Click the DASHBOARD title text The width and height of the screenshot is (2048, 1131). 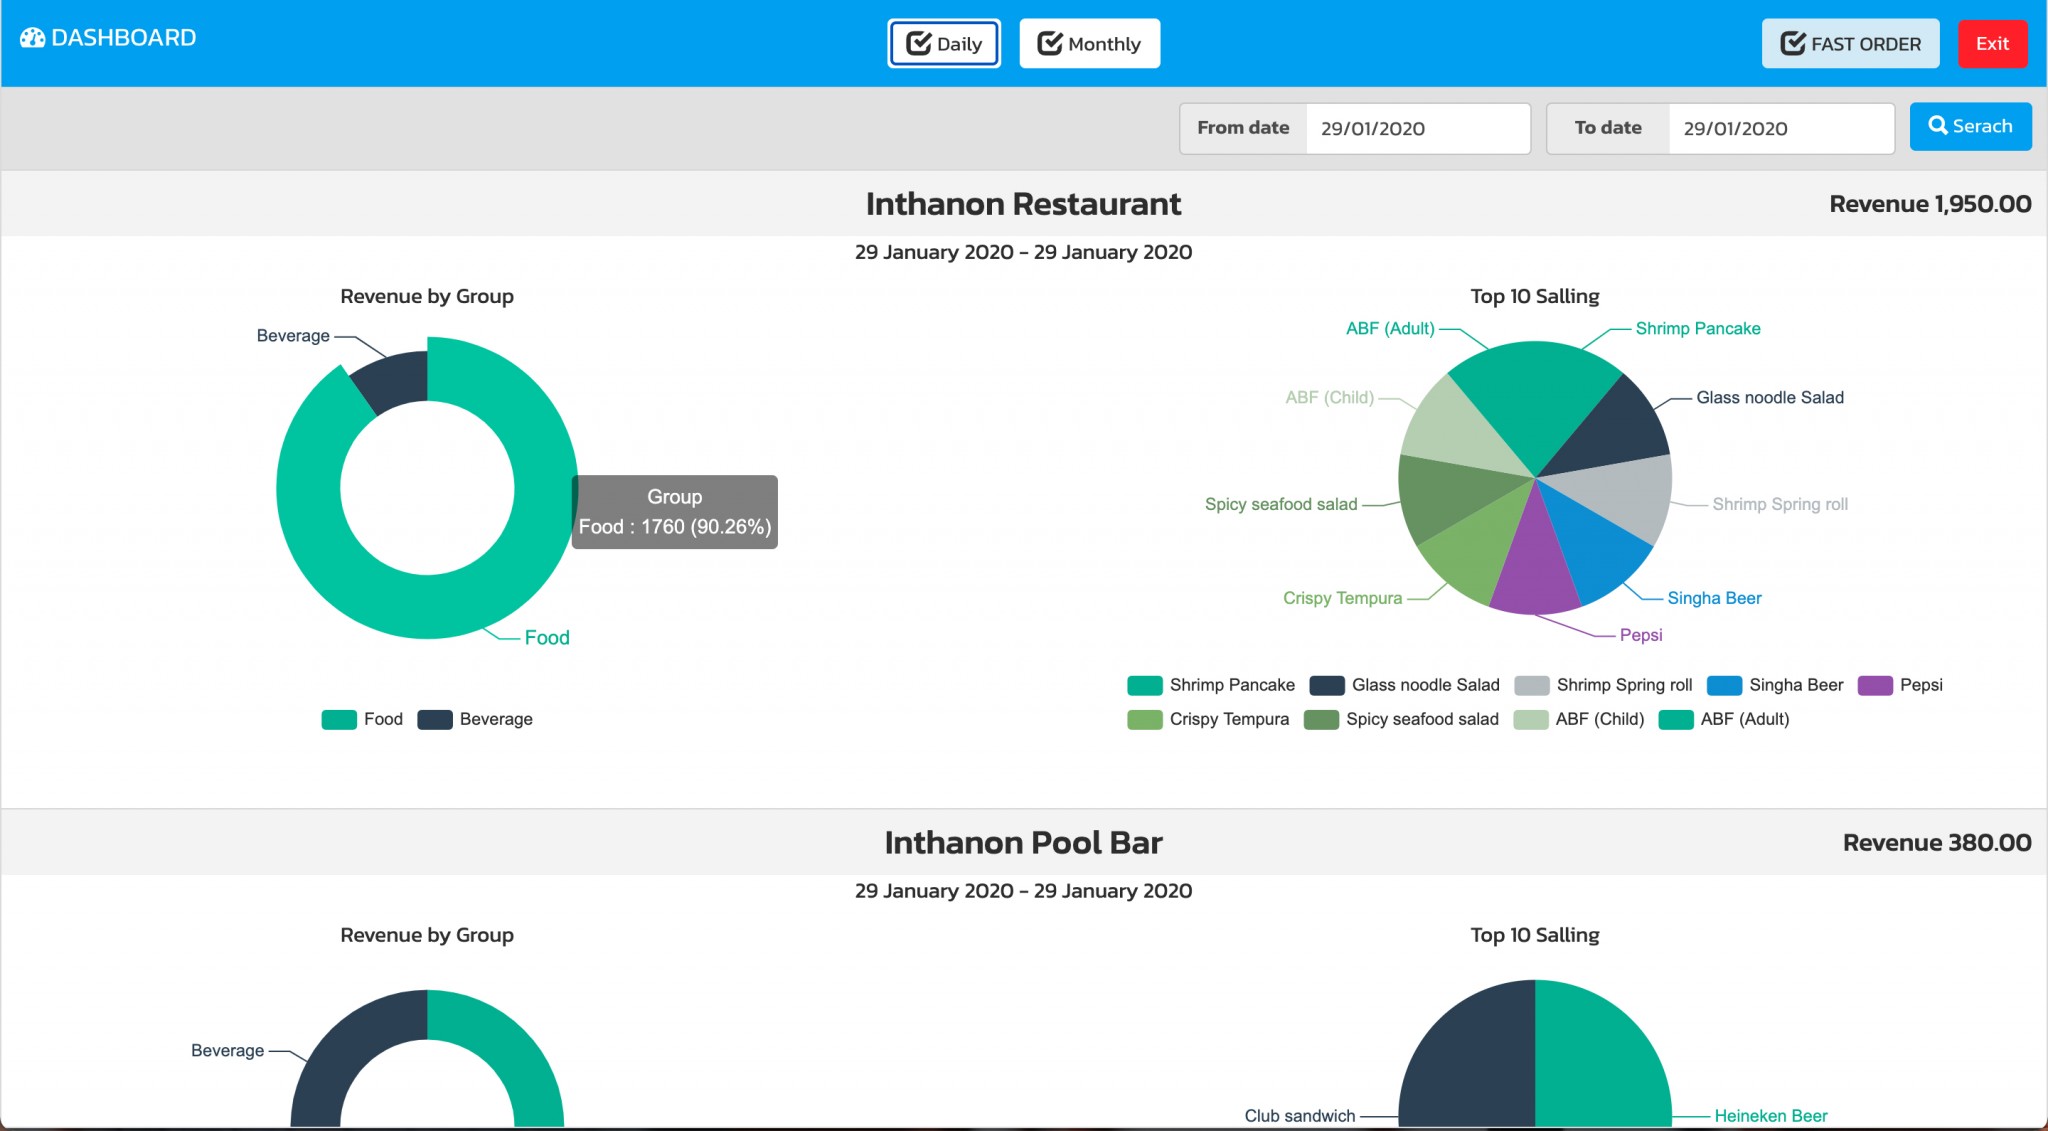click(123, 38)
